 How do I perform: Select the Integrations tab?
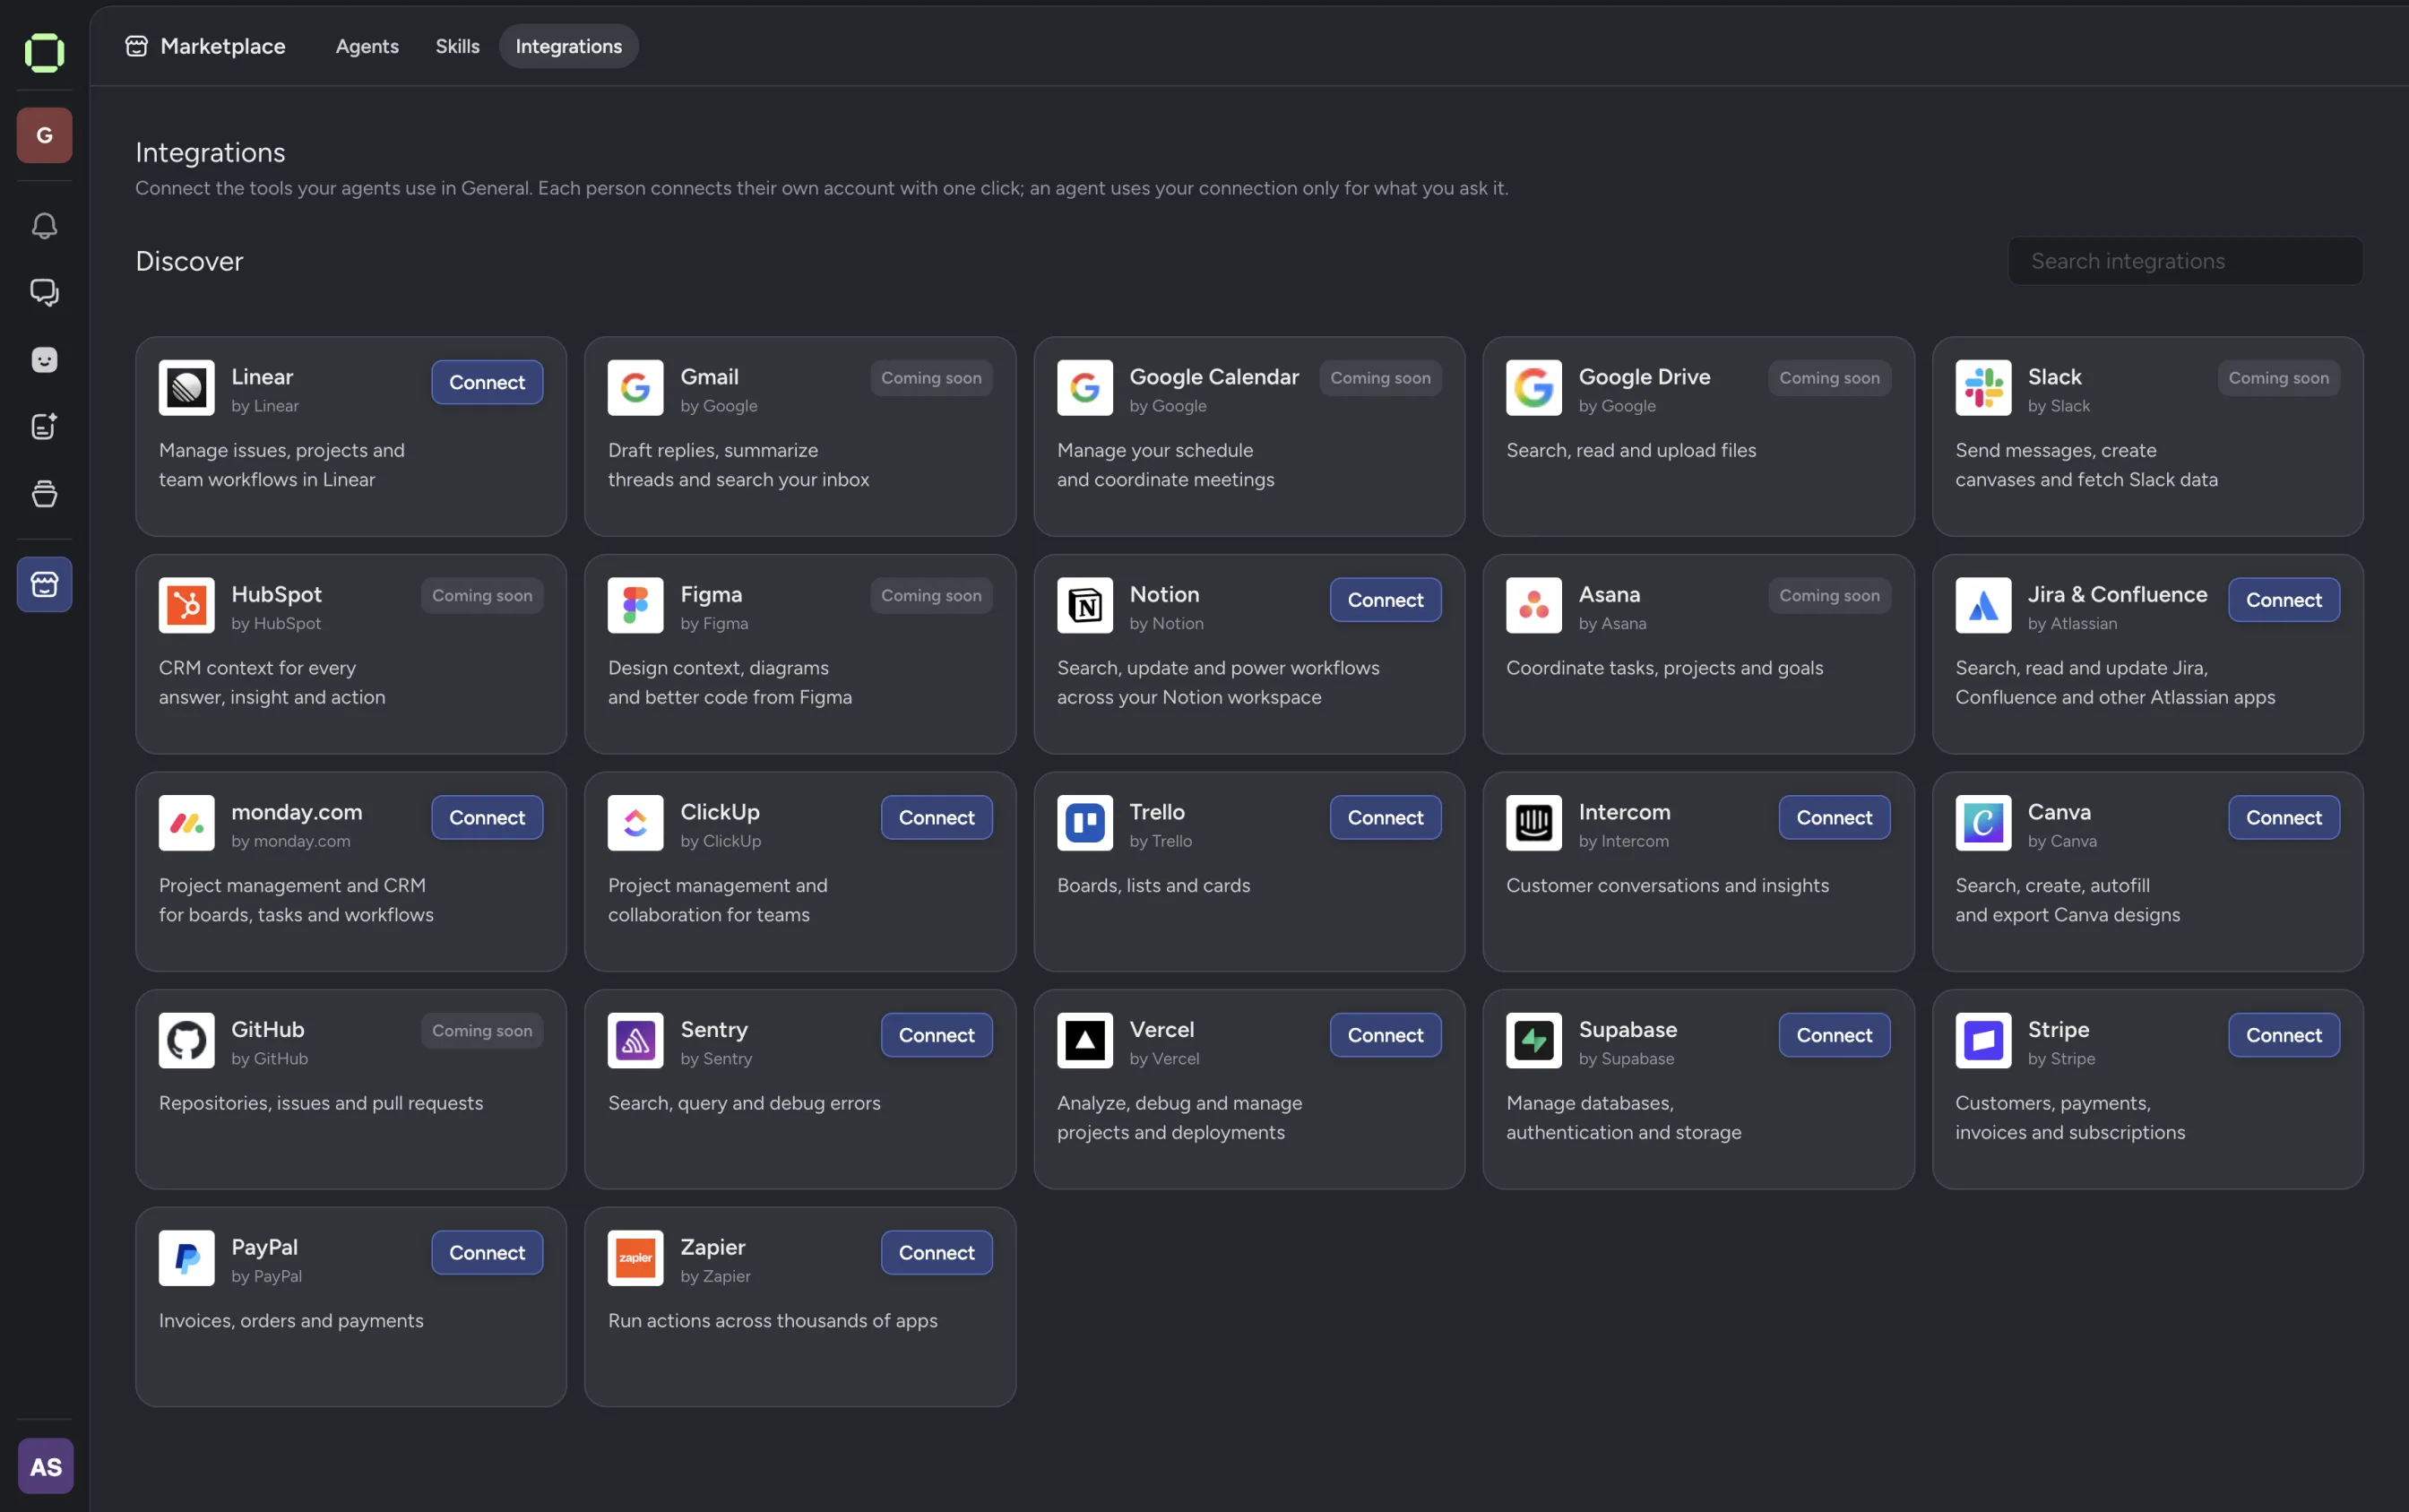568,46
